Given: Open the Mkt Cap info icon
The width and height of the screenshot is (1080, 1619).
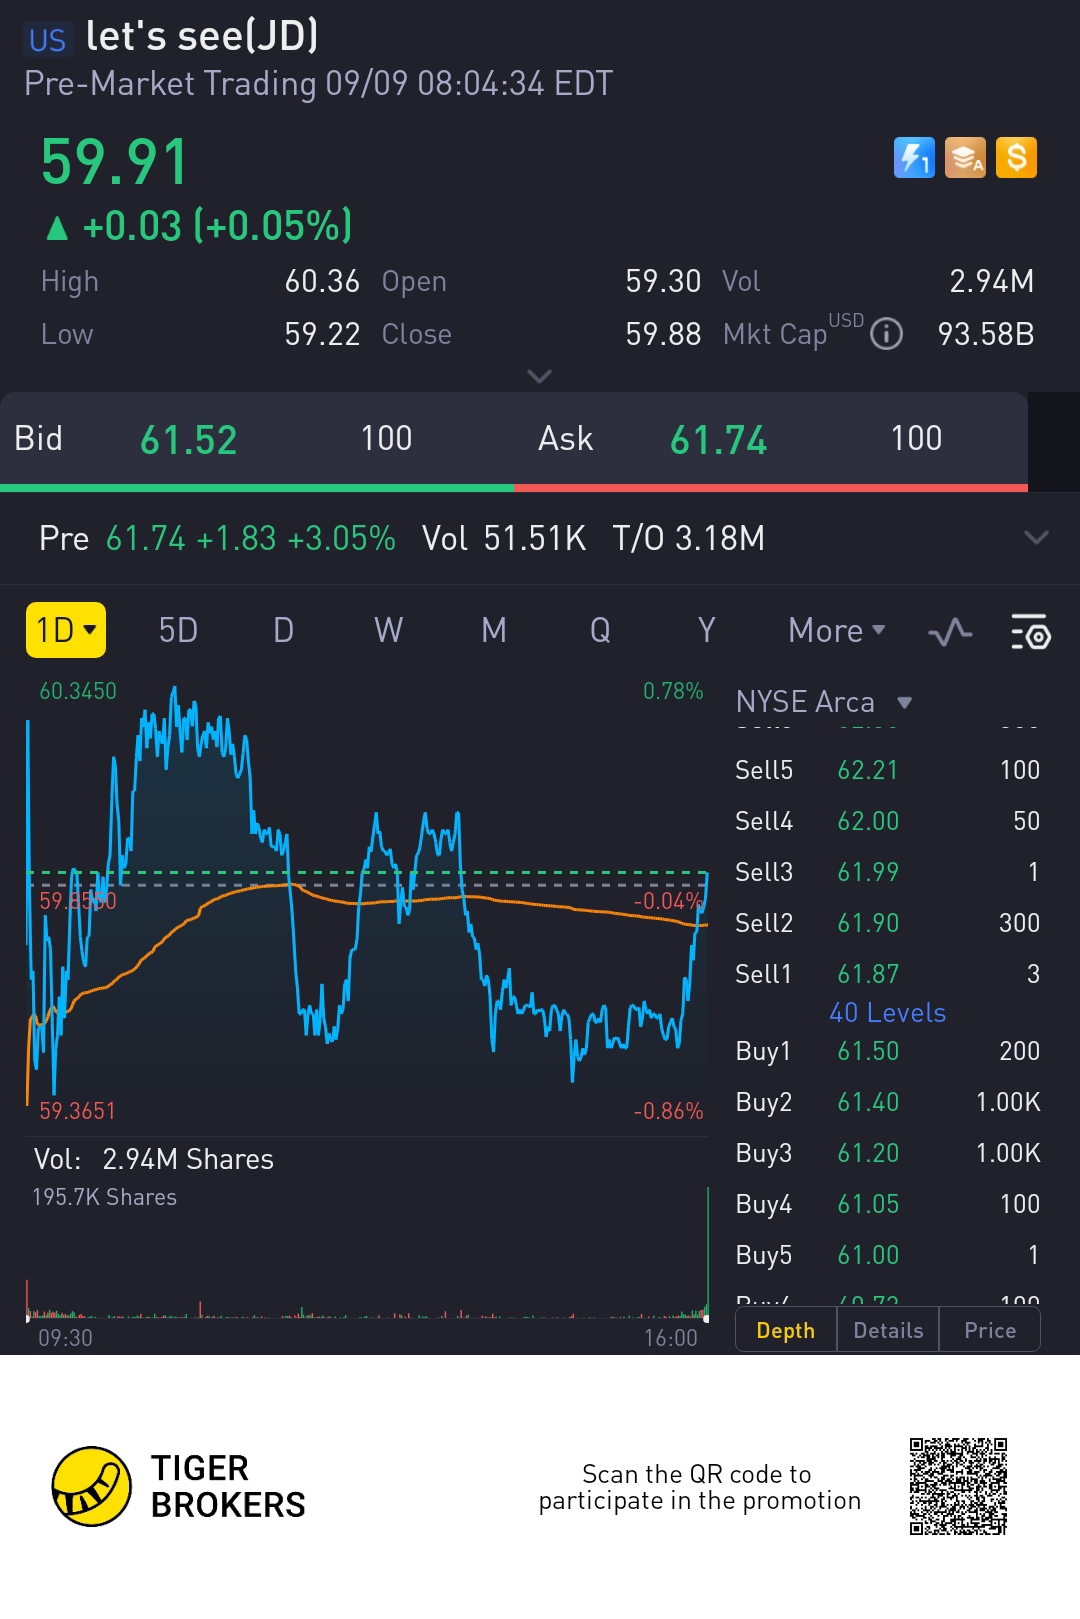Looking at the screenshot, I should click(886, 334).
